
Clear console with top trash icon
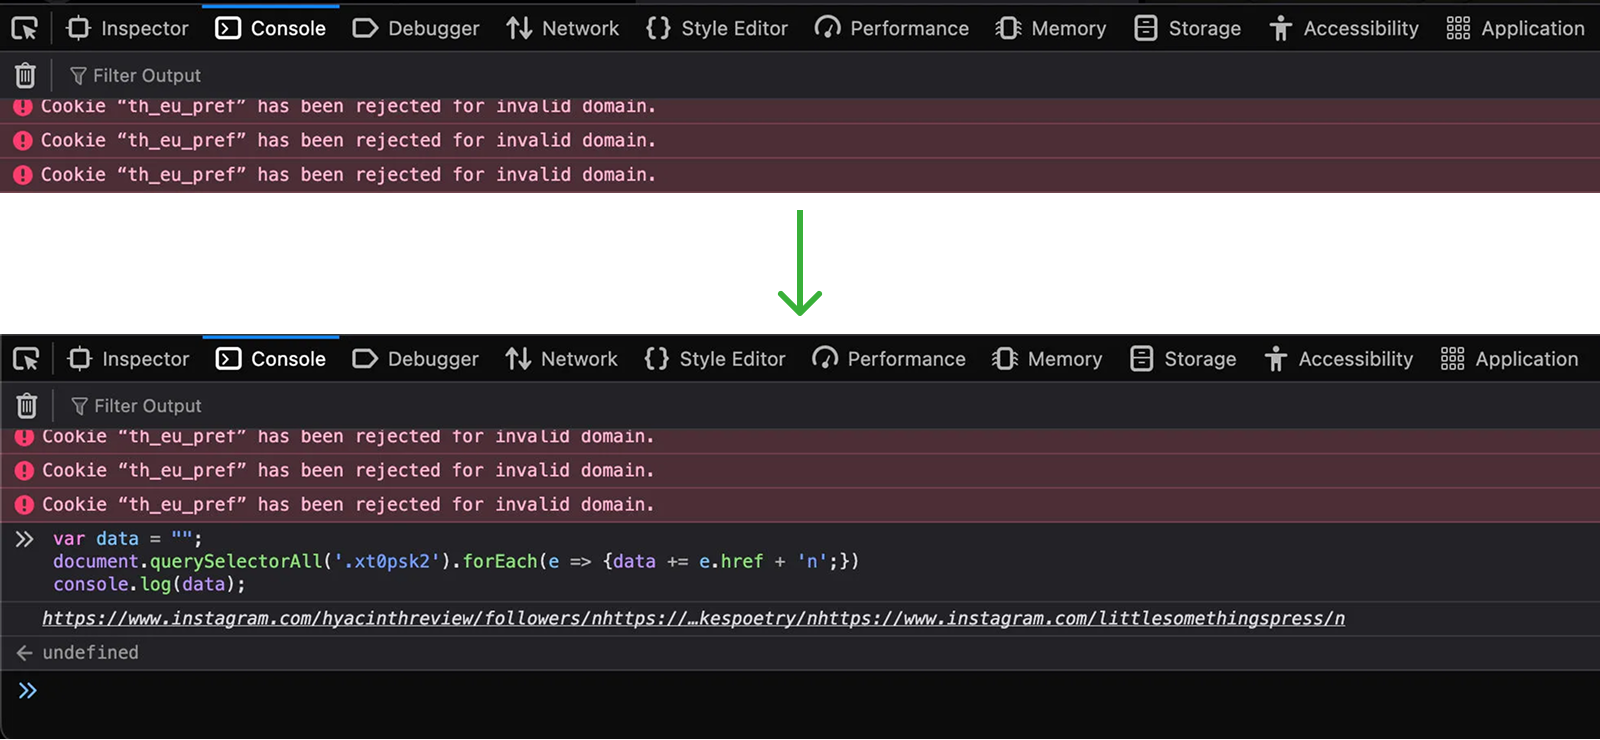tap(25, 75)
